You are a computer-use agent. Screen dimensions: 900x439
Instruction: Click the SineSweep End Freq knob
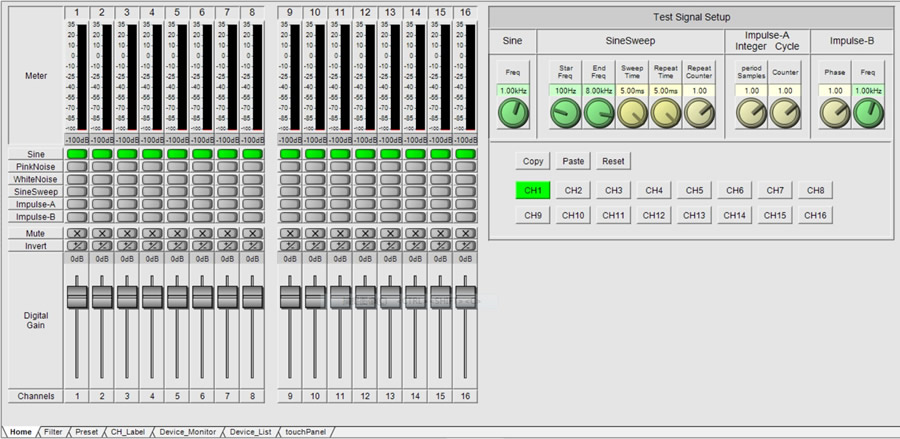pos(599,112)
